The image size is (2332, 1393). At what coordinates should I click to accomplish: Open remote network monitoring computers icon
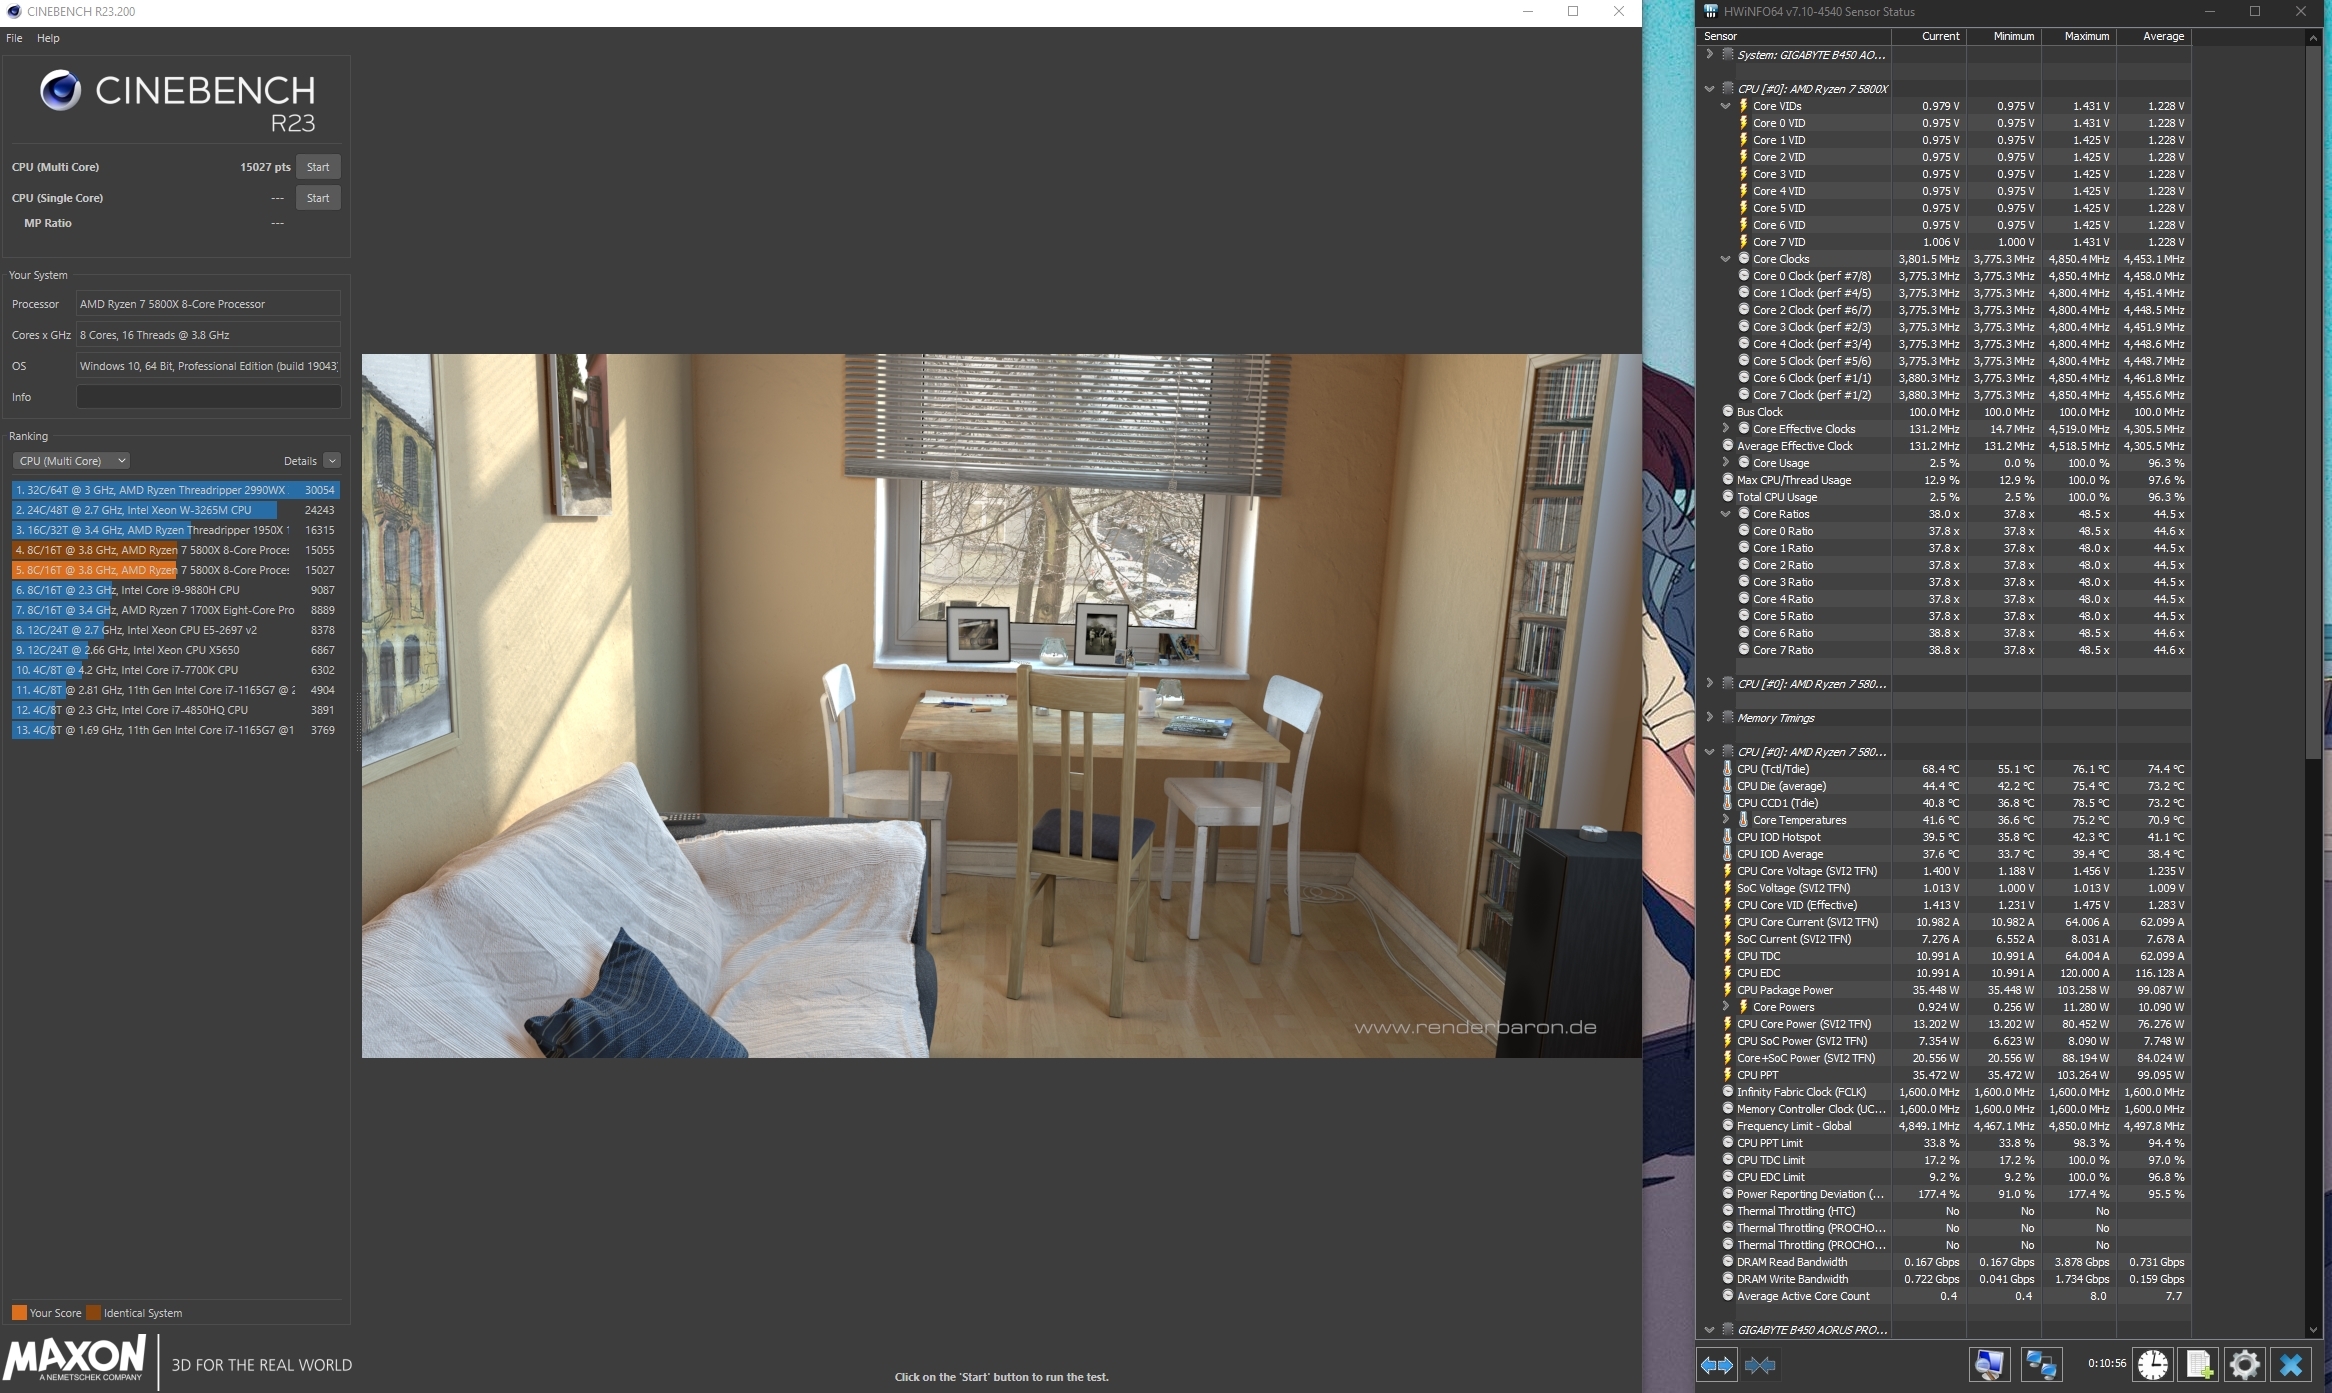pyautogui.click(x=2040, y=1365)
